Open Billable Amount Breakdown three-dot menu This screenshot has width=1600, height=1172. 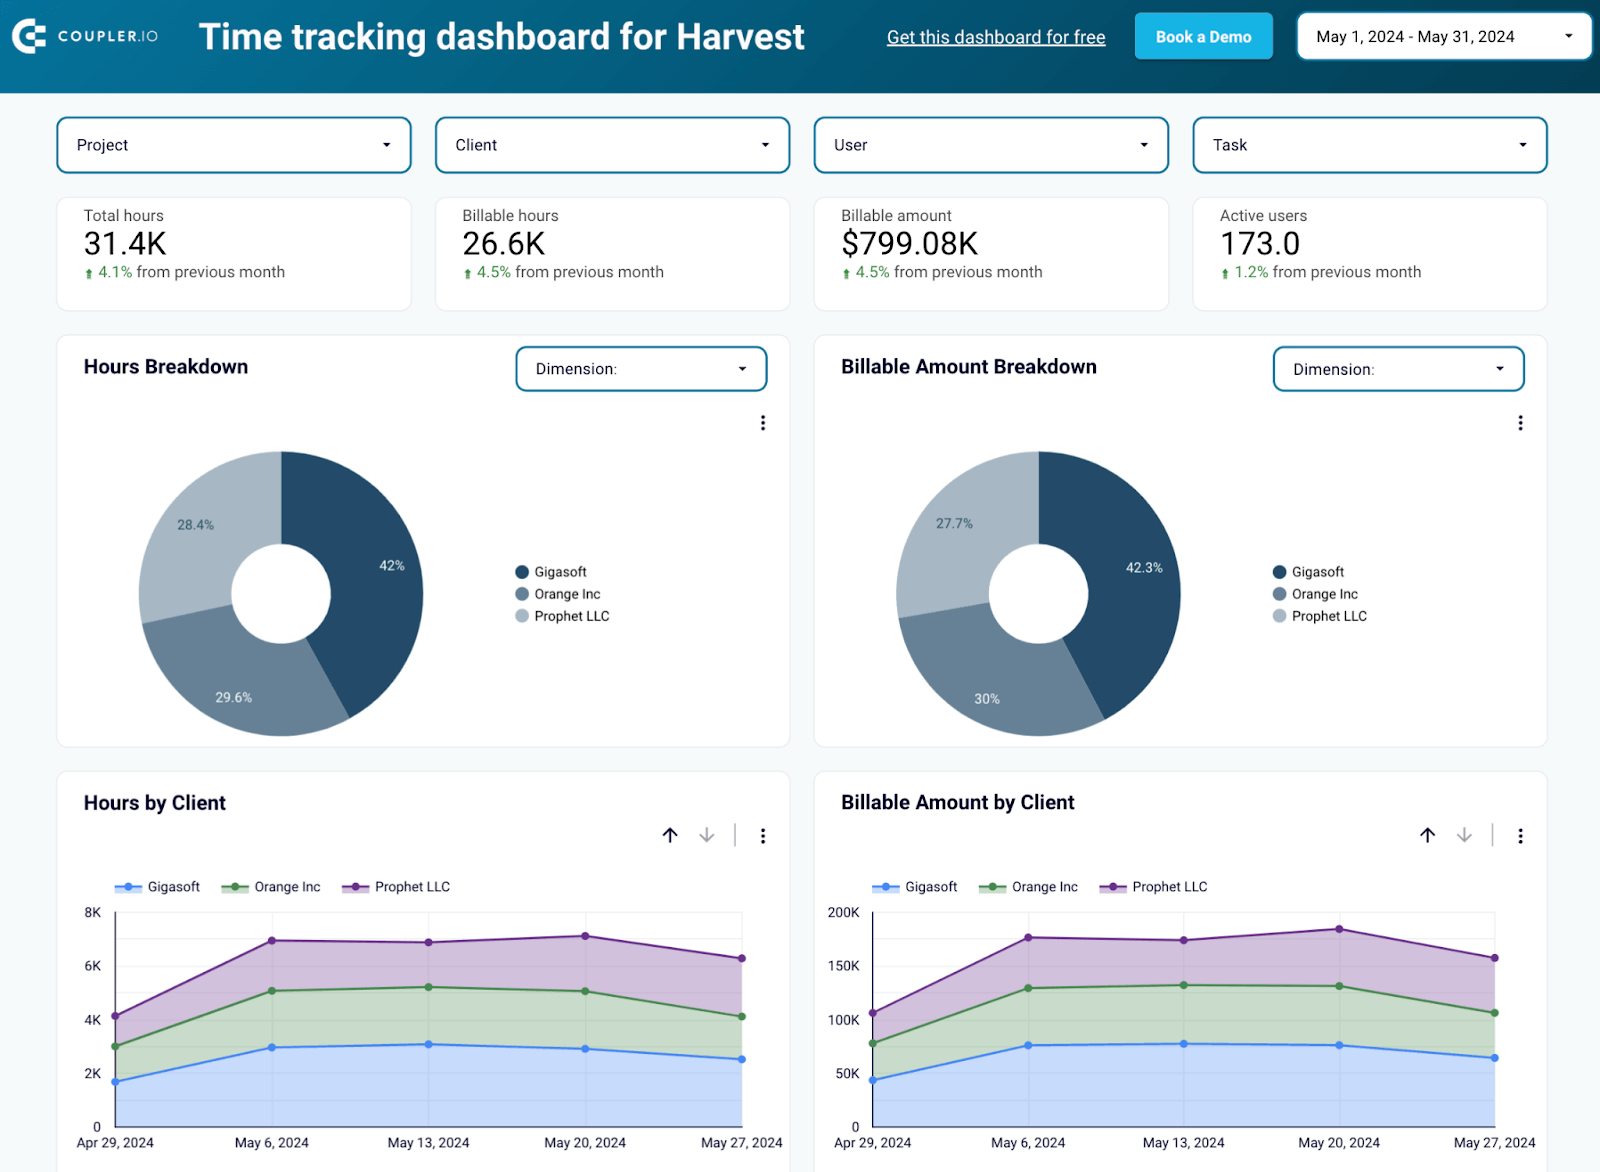coord(1520,423)
